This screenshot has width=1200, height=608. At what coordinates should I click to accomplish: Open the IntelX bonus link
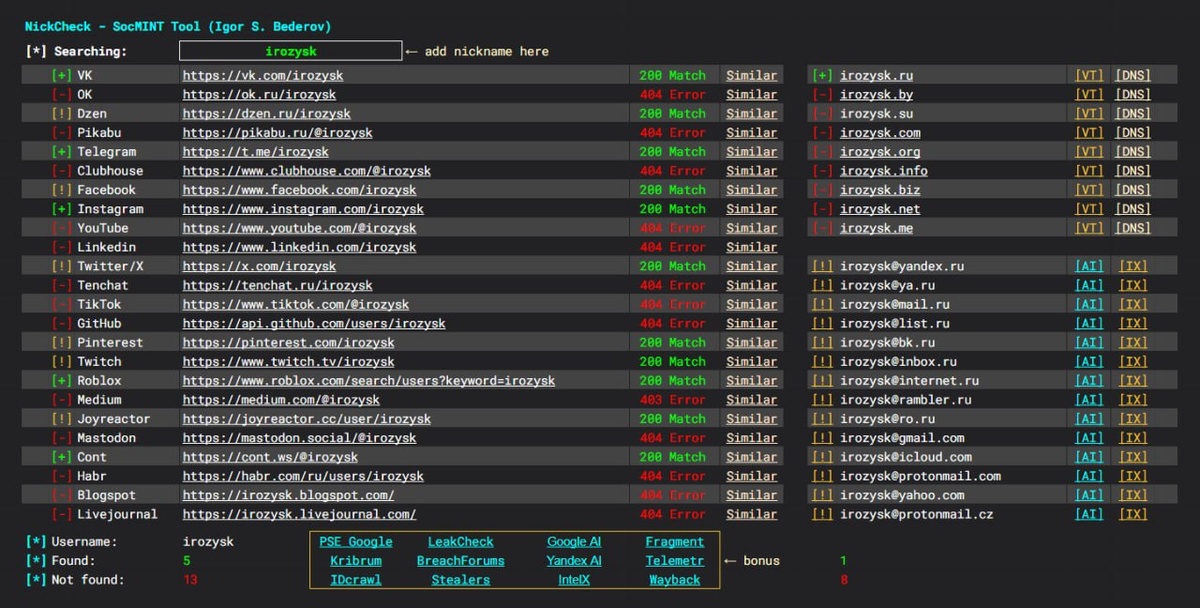point(574,580)
